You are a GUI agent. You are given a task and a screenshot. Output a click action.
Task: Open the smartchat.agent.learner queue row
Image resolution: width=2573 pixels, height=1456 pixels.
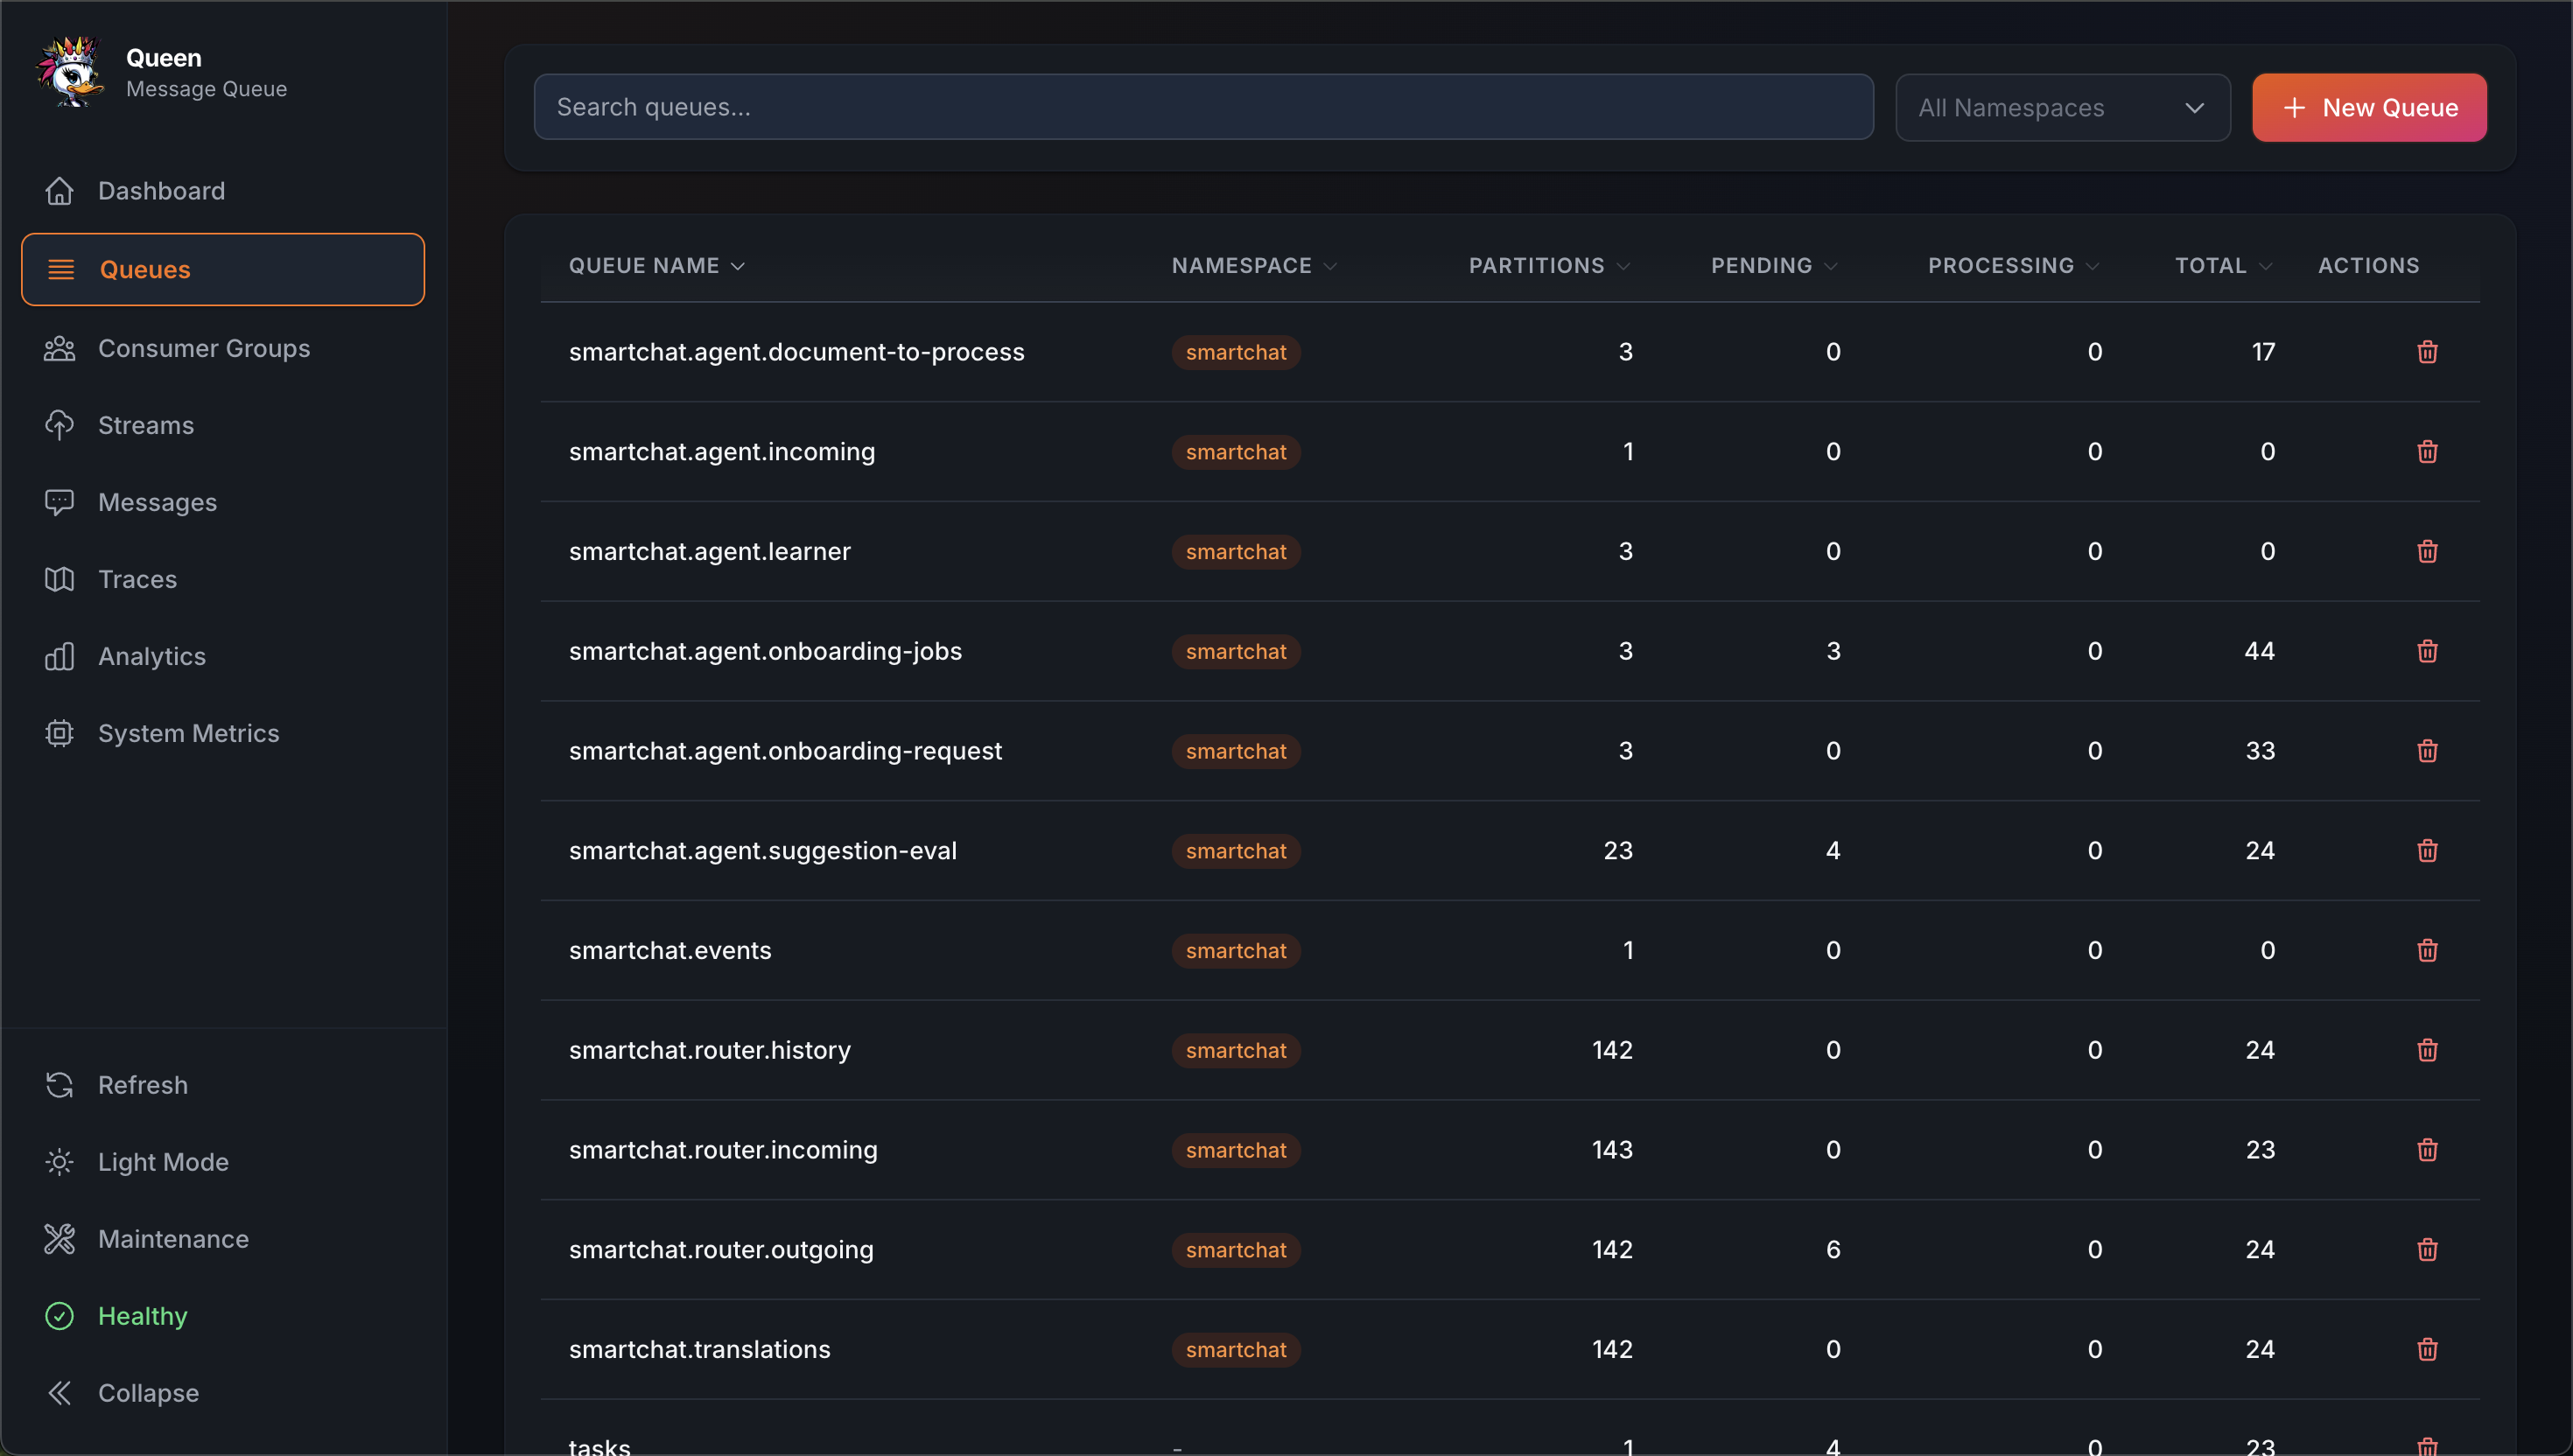click(x=709, y=552)
